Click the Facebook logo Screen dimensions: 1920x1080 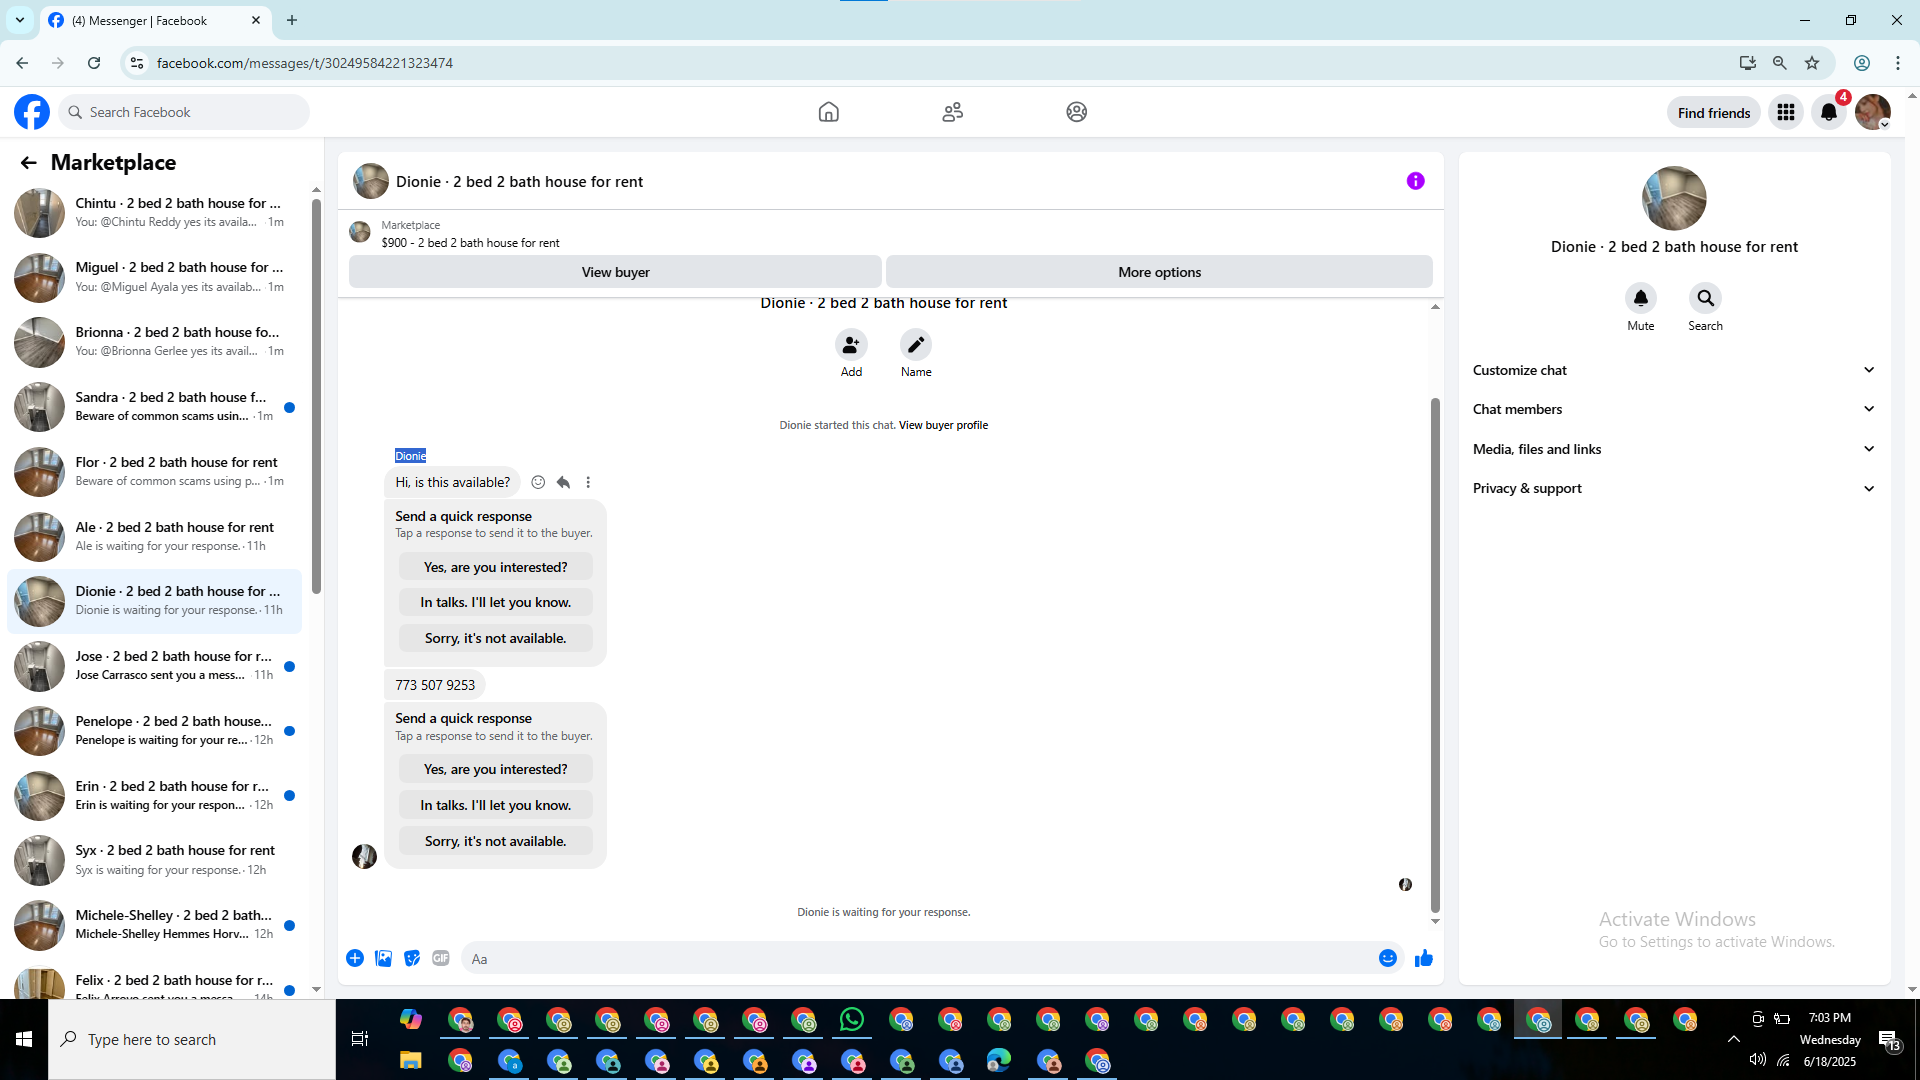coord(32,112)
